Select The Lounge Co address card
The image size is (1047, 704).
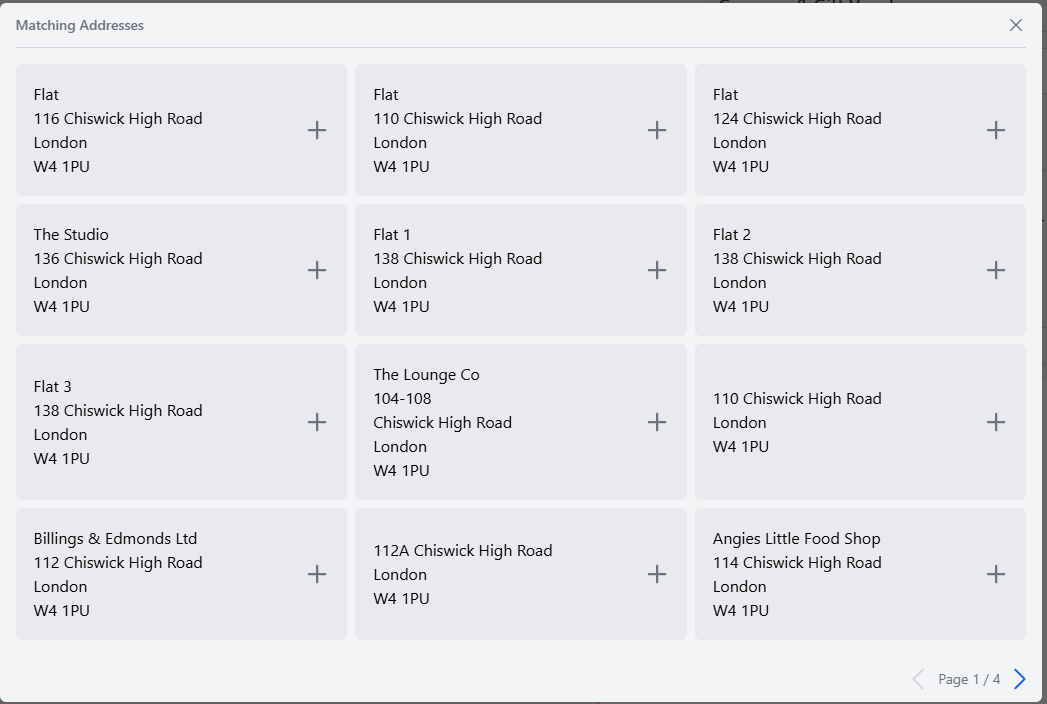point(521,422)
